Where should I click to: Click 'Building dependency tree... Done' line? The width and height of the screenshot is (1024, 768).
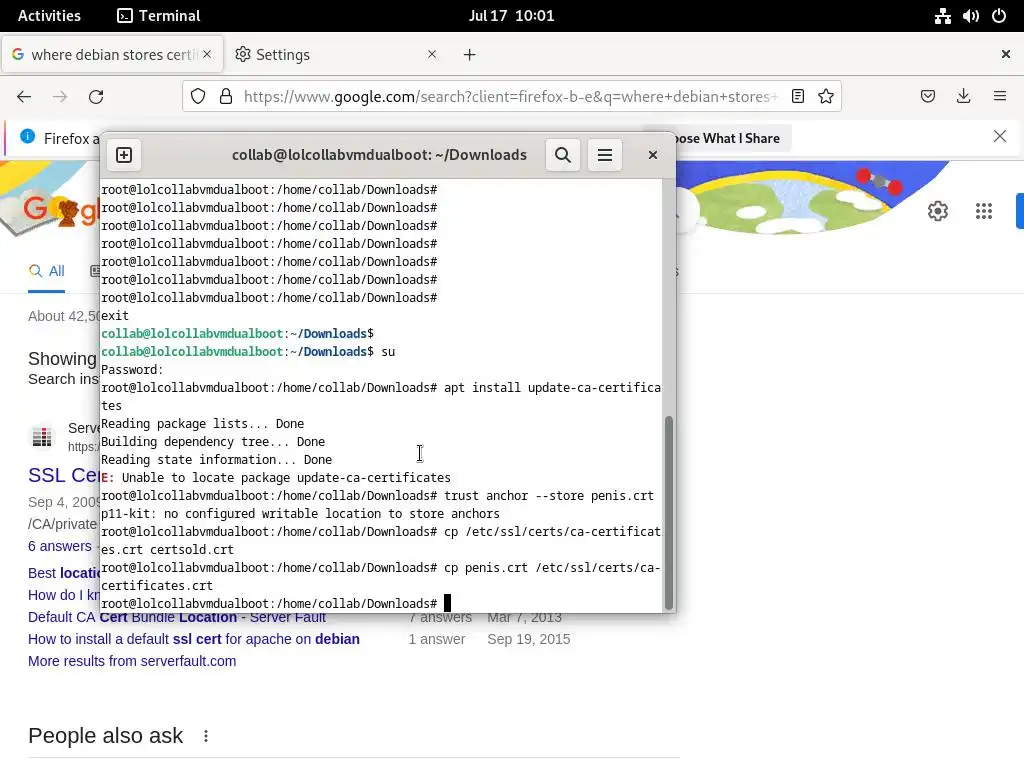[213, 442]
